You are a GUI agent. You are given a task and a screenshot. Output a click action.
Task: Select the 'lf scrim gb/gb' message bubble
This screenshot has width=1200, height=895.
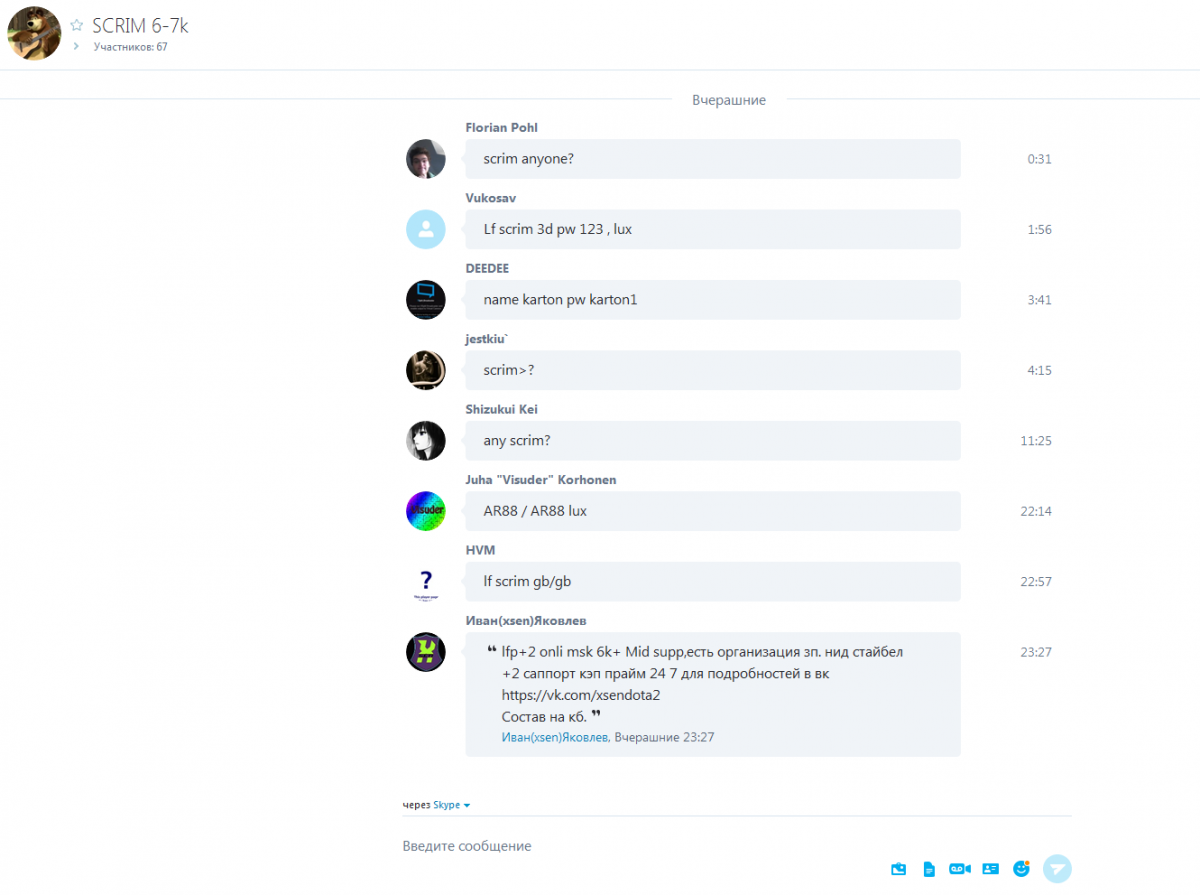(713, 581)
